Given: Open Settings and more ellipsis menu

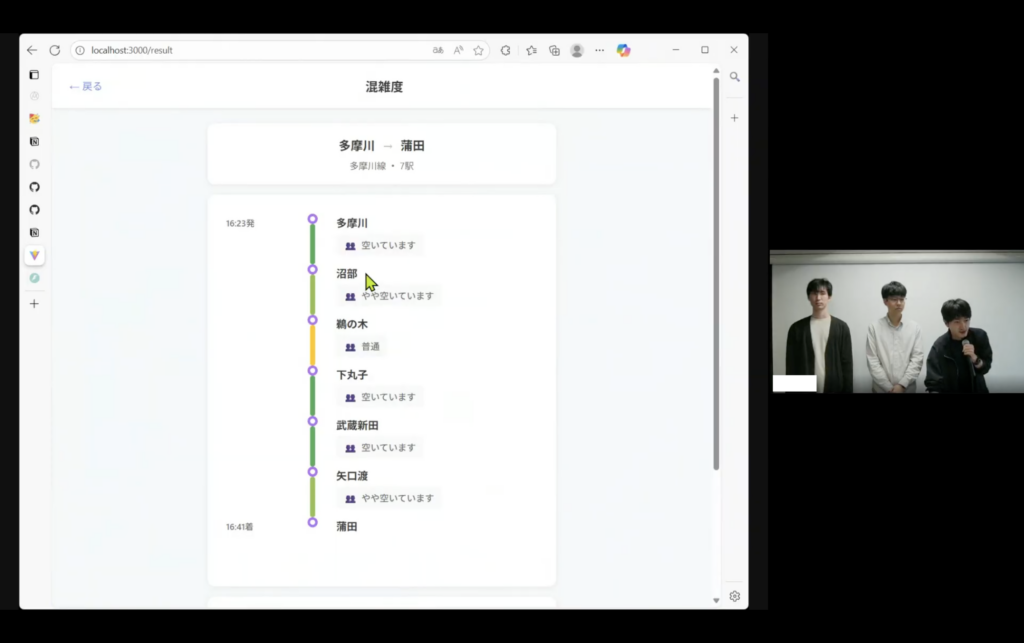Looking at the screenshot, I should pyautogui.click(x=600, y=50).
